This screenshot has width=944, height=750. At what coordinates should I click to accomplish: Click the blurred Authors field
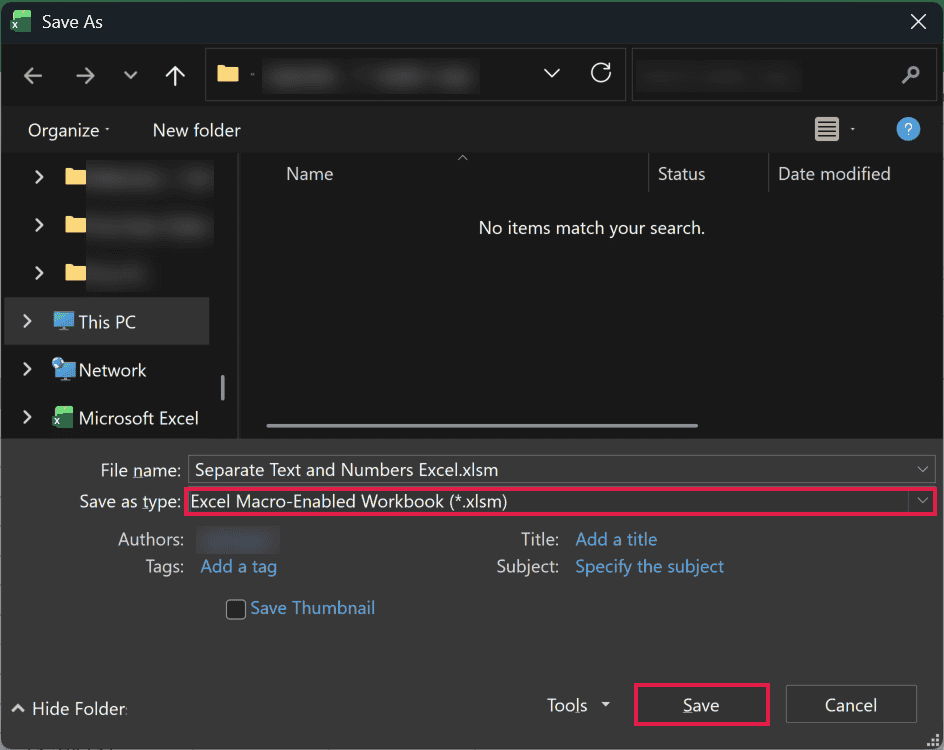click(238, 539)
